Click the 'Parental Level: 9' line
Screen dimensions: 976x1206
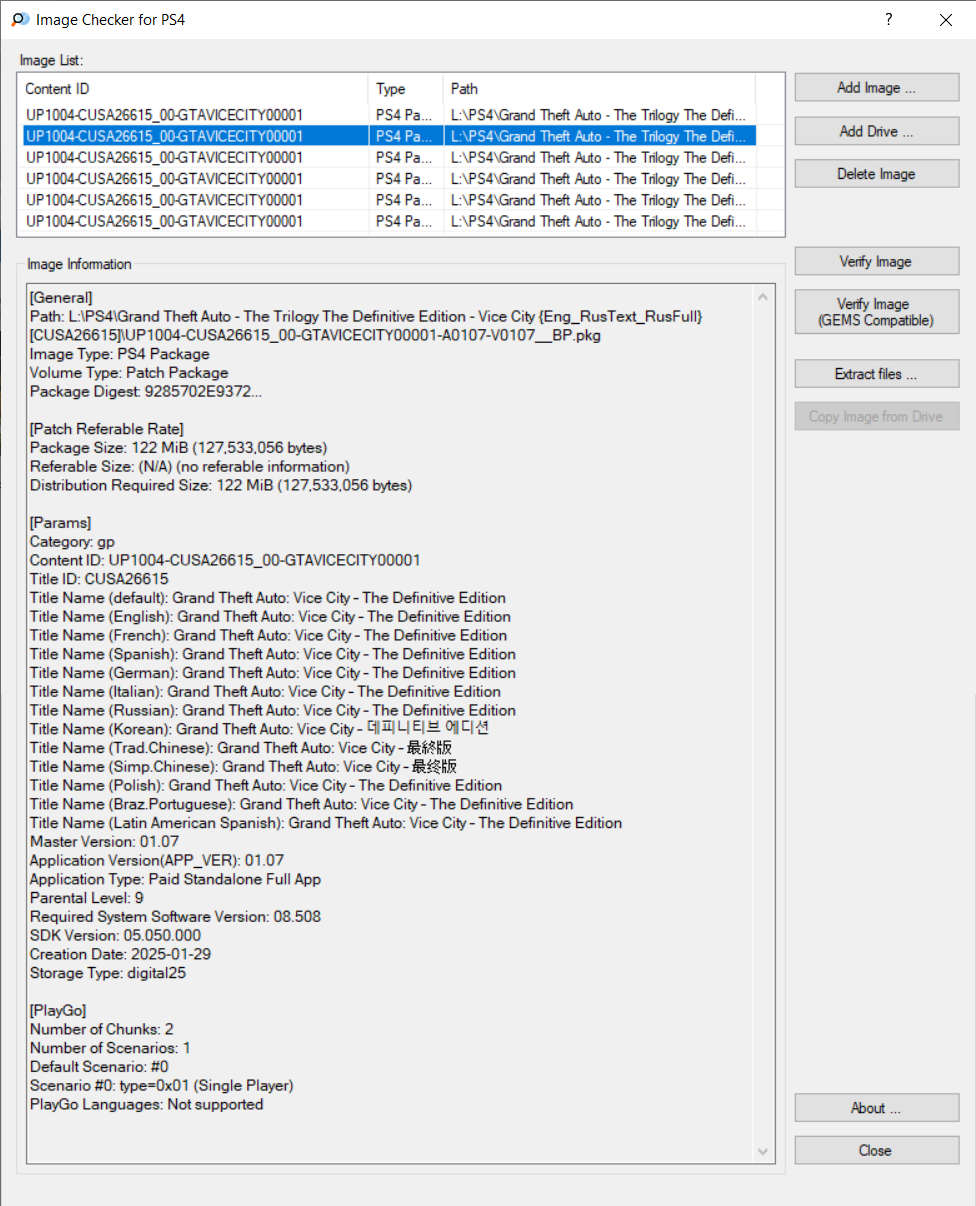pos(87,899)
